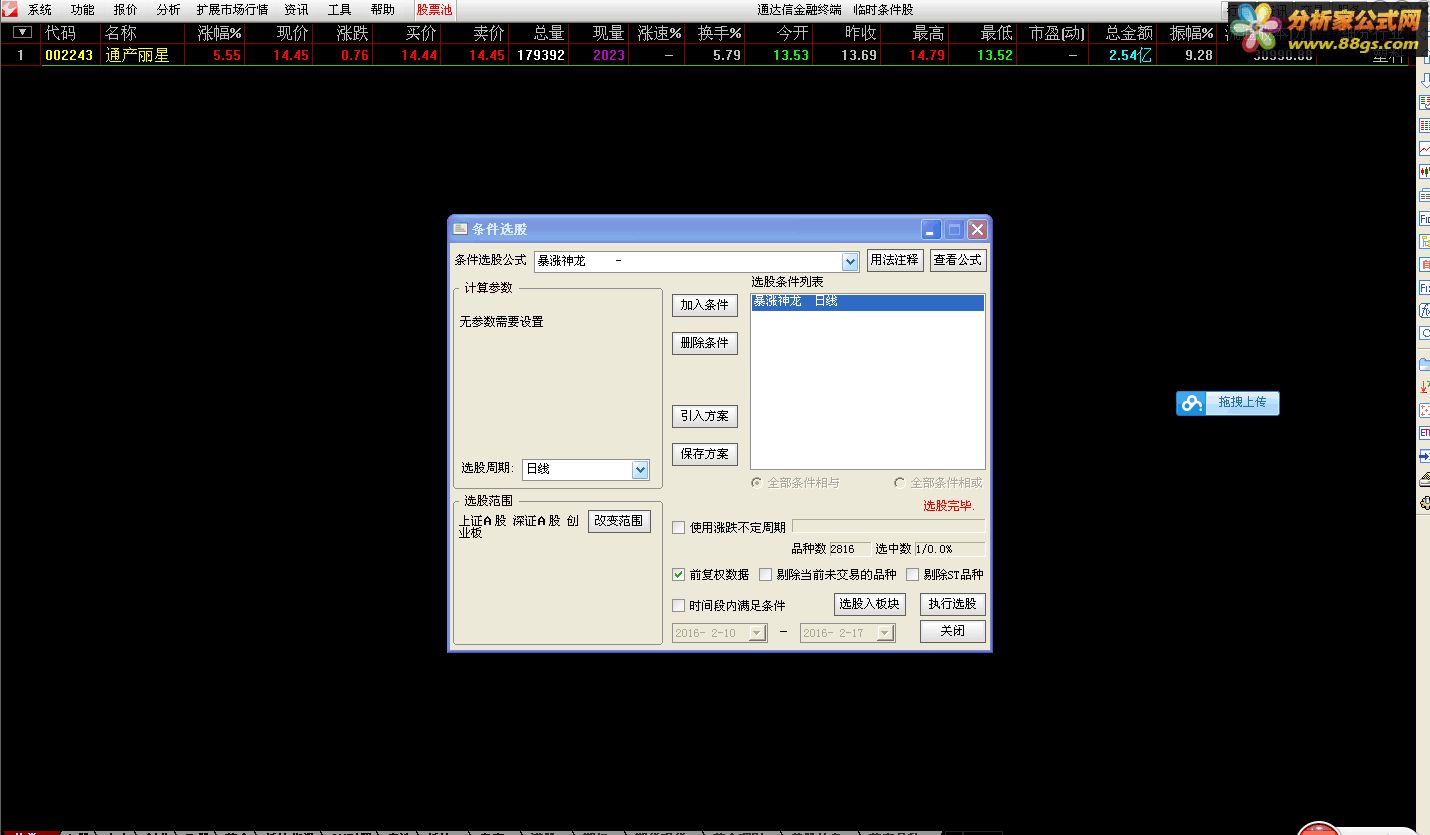Sort by 名称 column header
1430x835 pixels.
121,33
